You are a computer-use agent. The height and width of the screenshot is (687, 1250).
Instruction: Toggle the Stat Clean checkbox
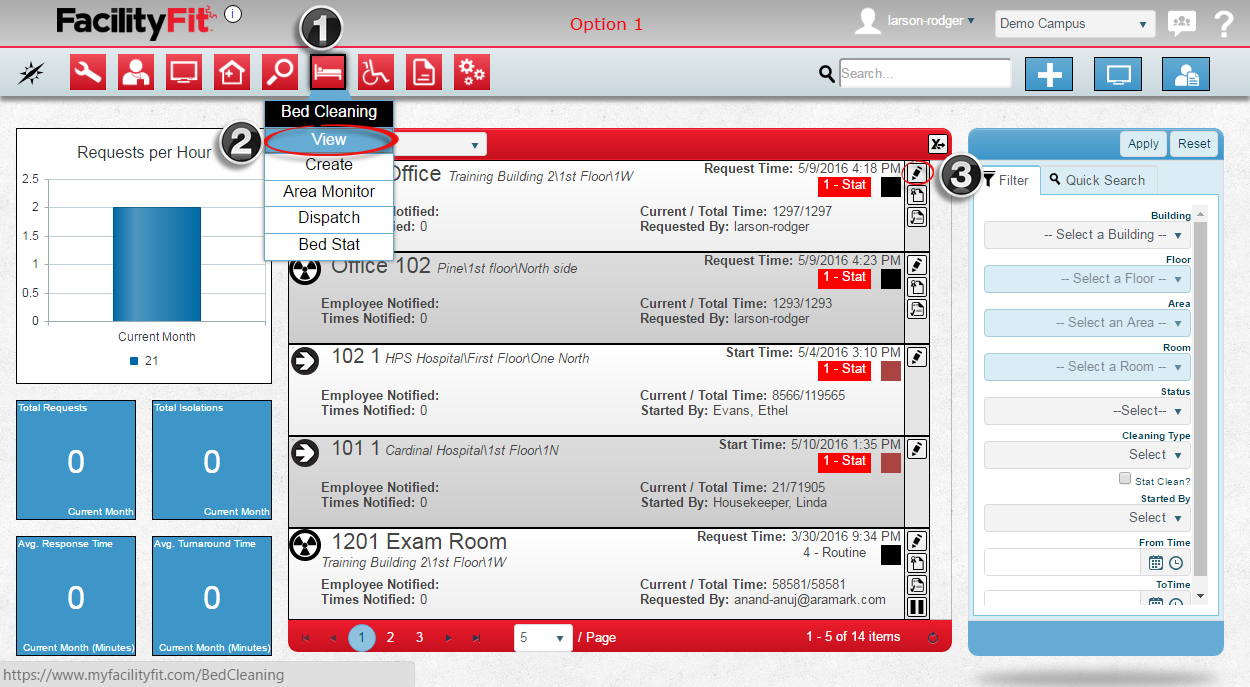pos(1125,480)
